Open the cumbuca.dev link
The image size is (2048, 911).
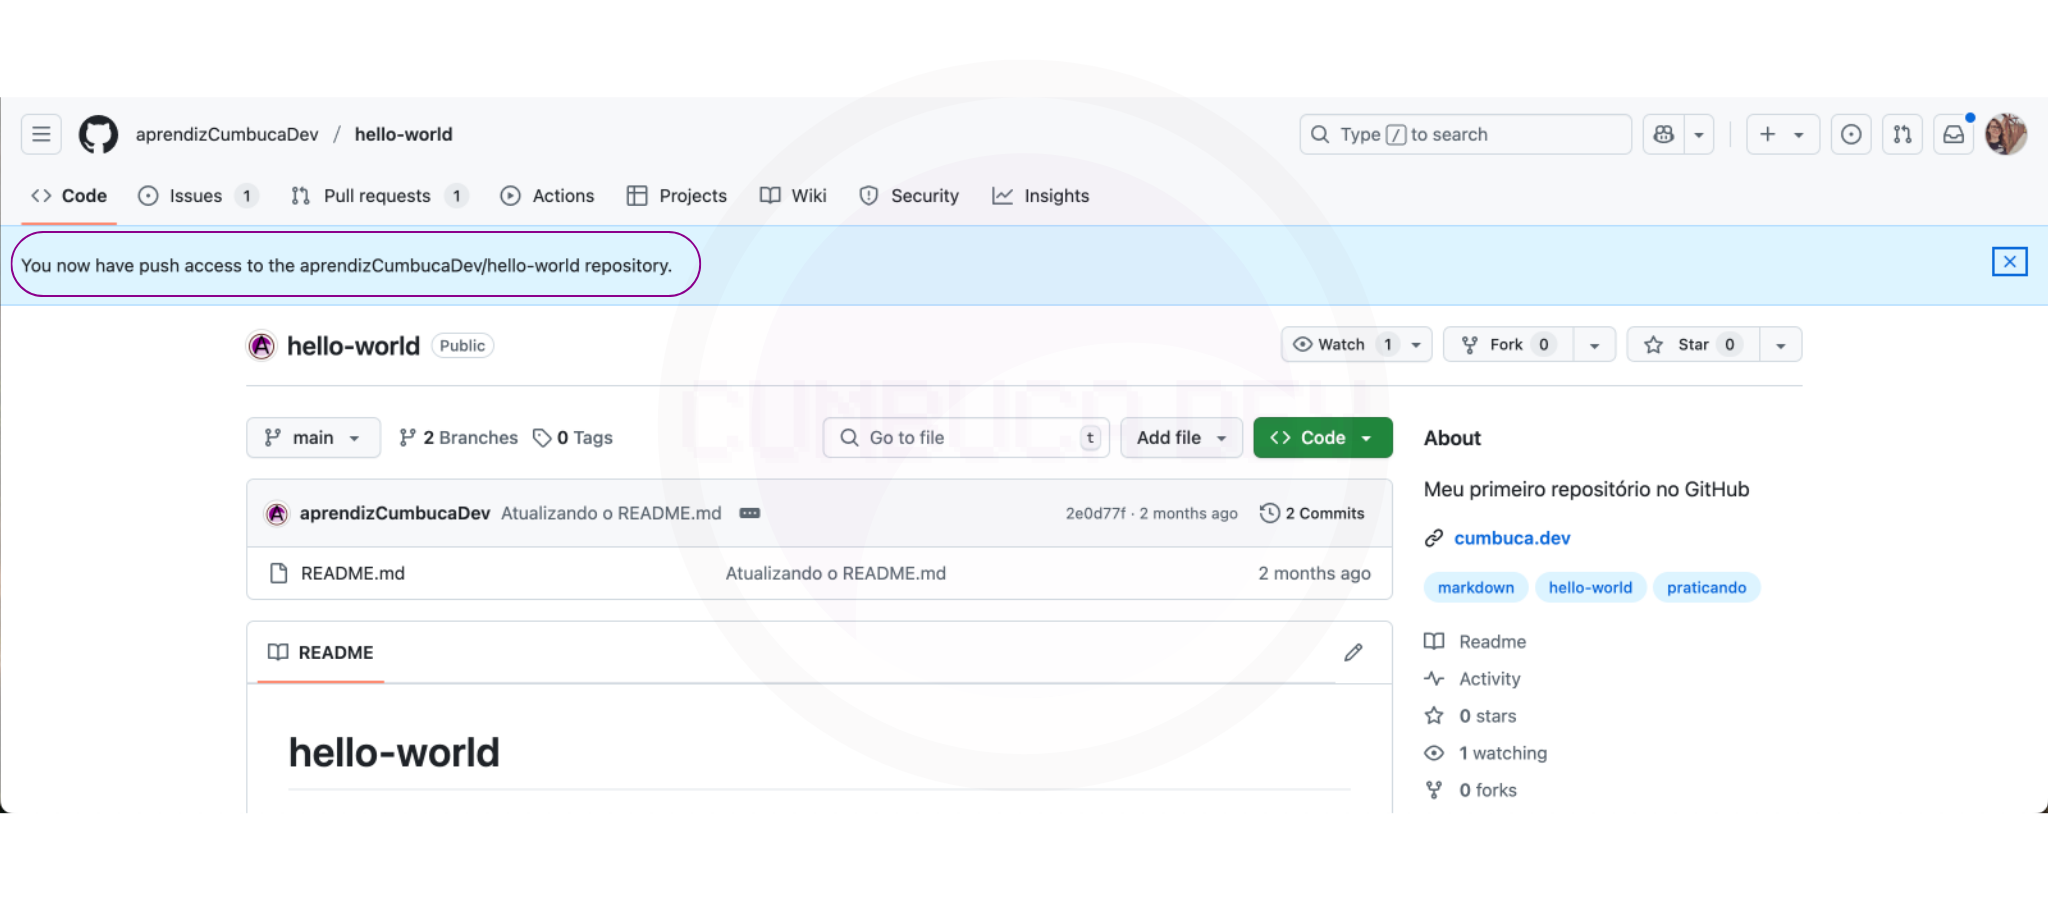click(1511, 538)
